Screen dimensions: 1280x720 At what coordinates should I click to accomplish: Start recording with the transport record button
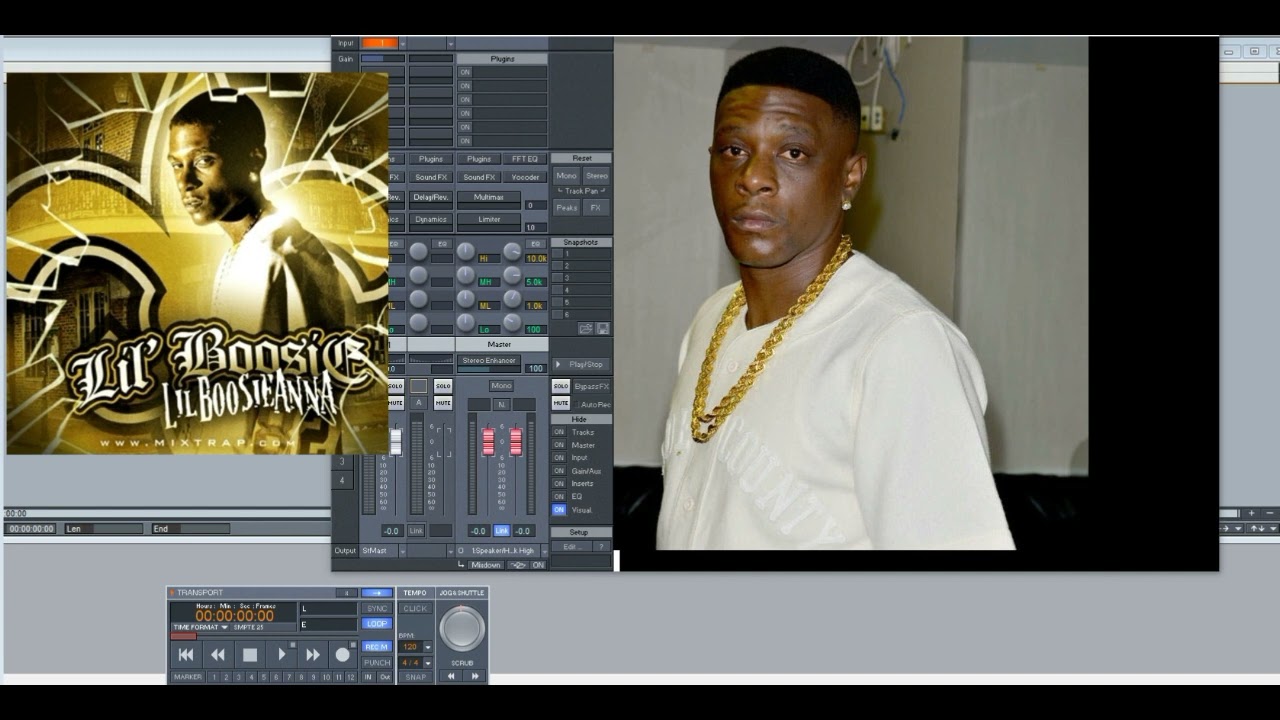coord(343,655)
